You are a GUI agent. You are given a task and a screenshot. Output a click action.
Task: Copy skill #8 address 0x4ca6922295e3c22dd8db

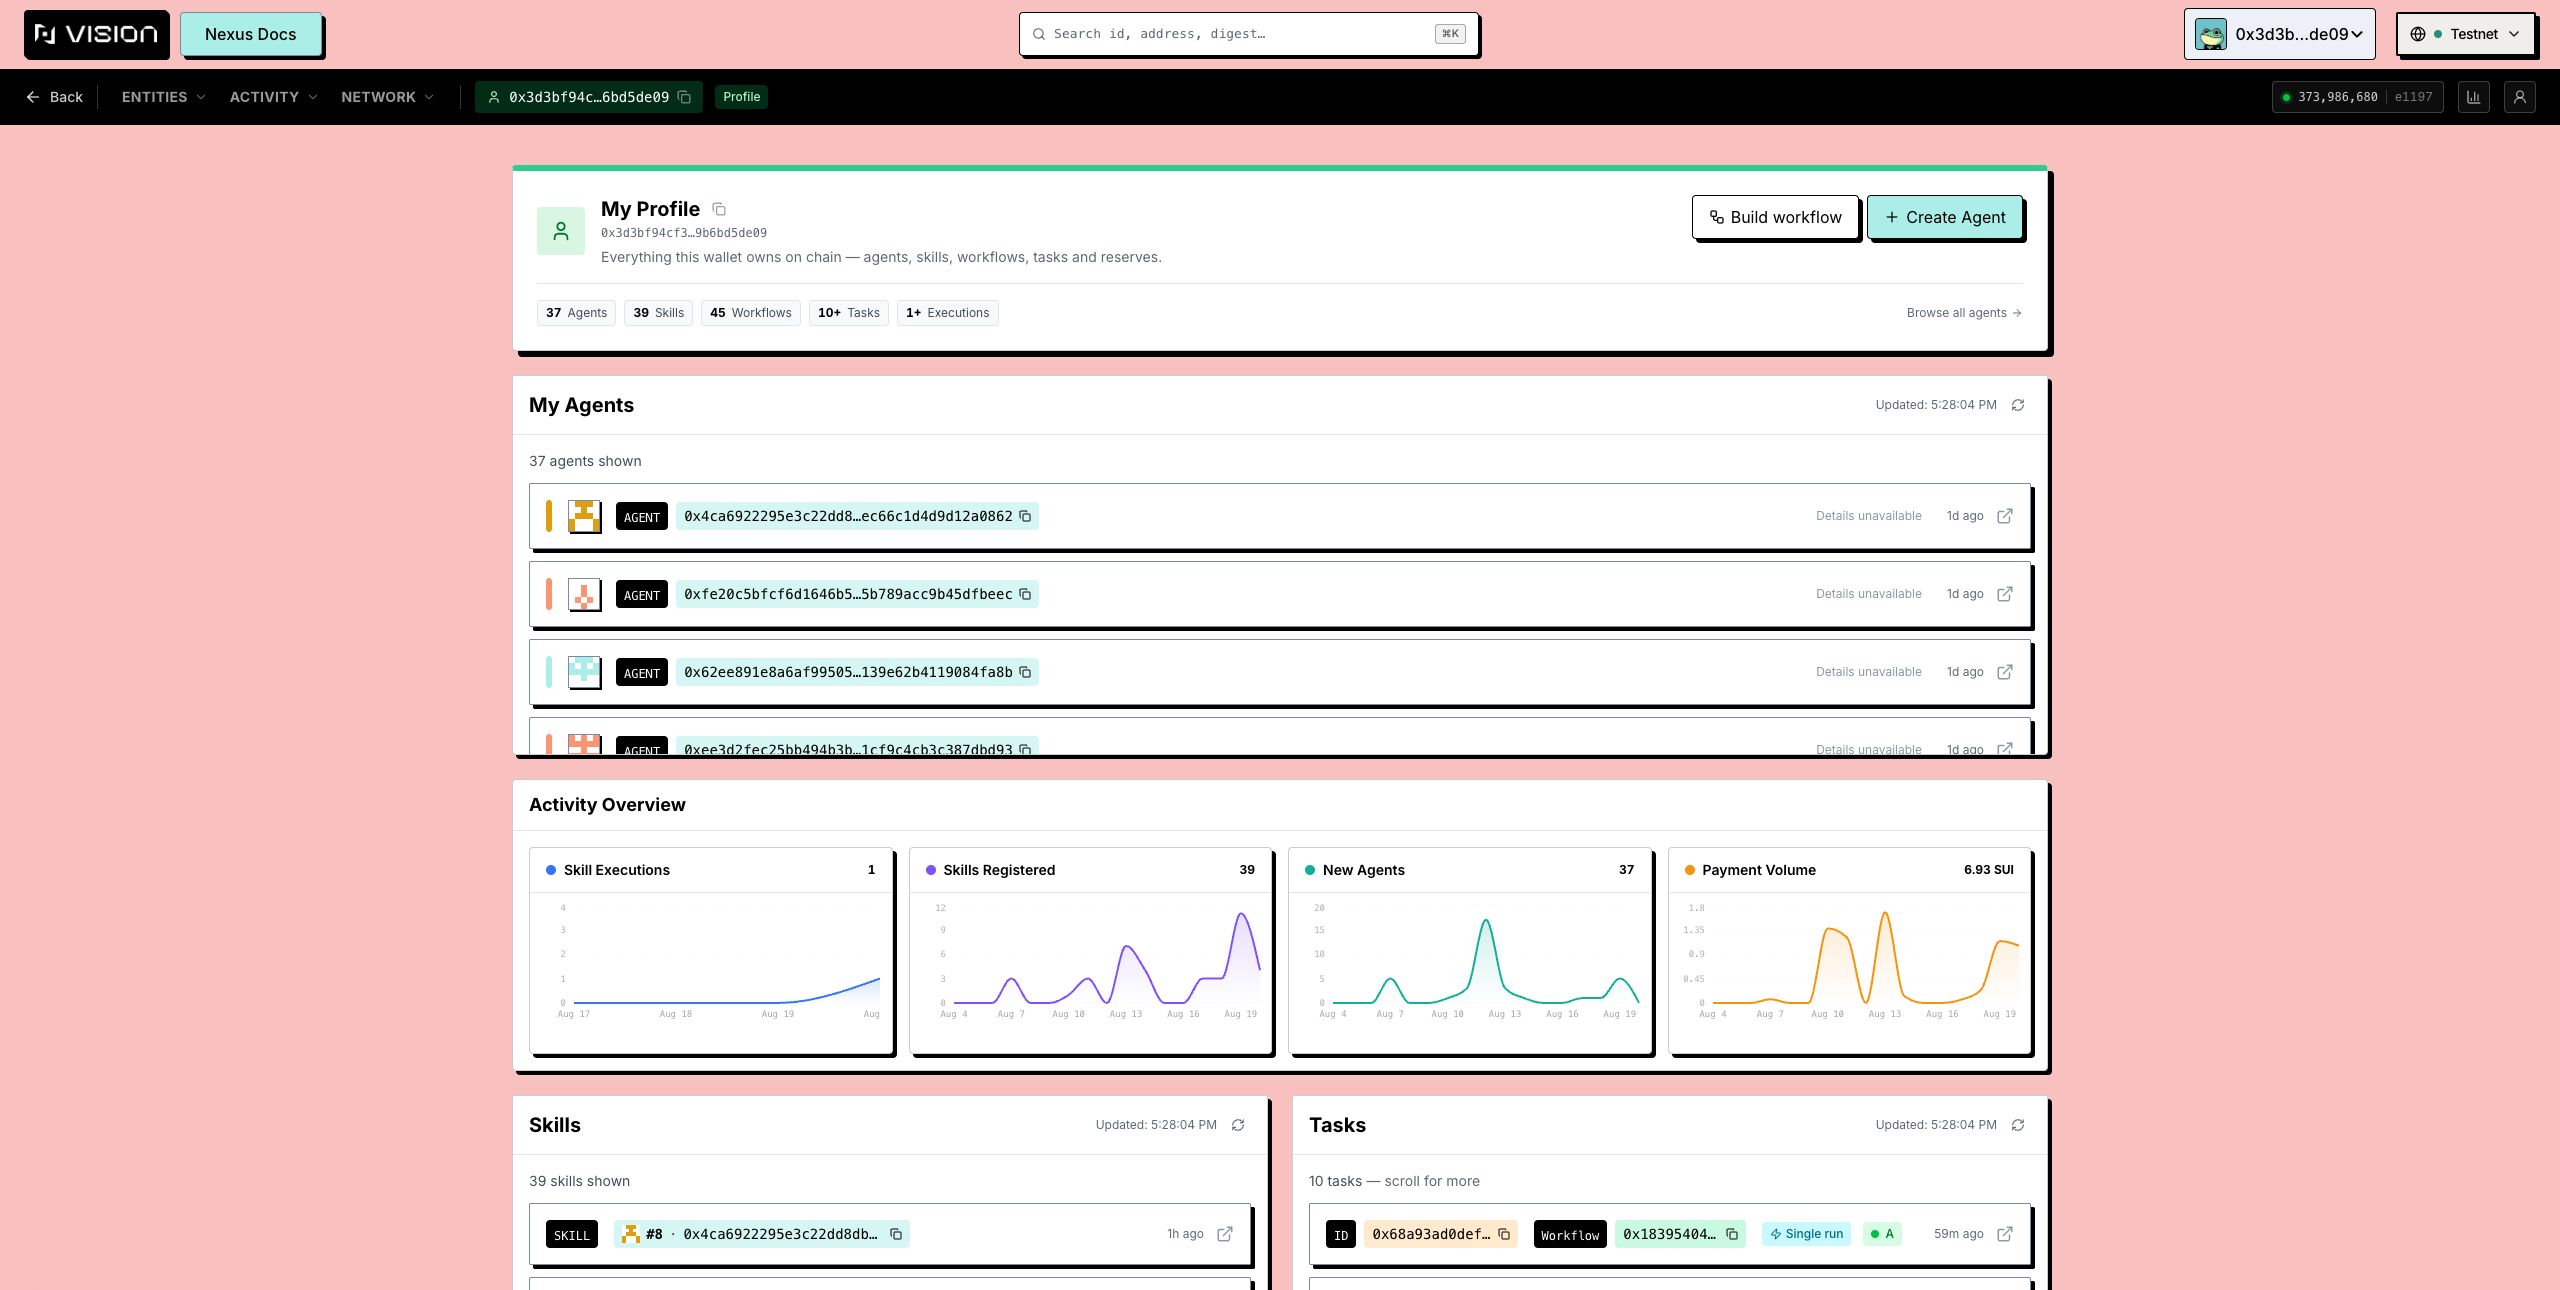[x=896, y=1234]
